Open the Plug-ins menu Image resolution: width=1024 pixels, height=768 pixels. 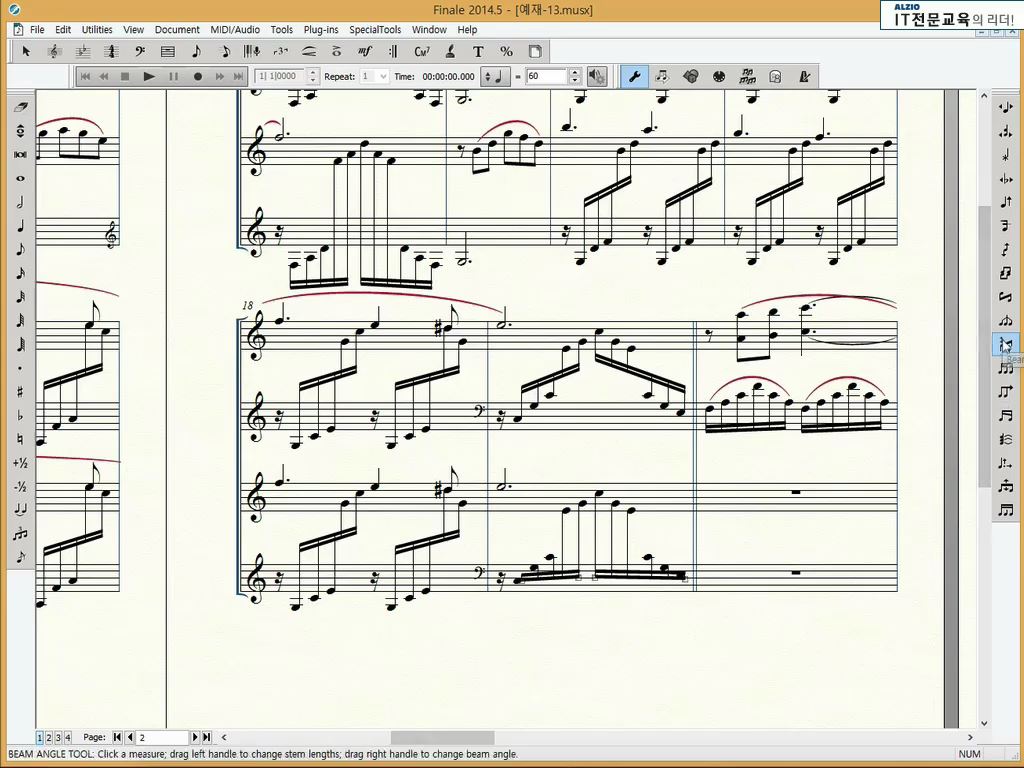tap(321, 29)
